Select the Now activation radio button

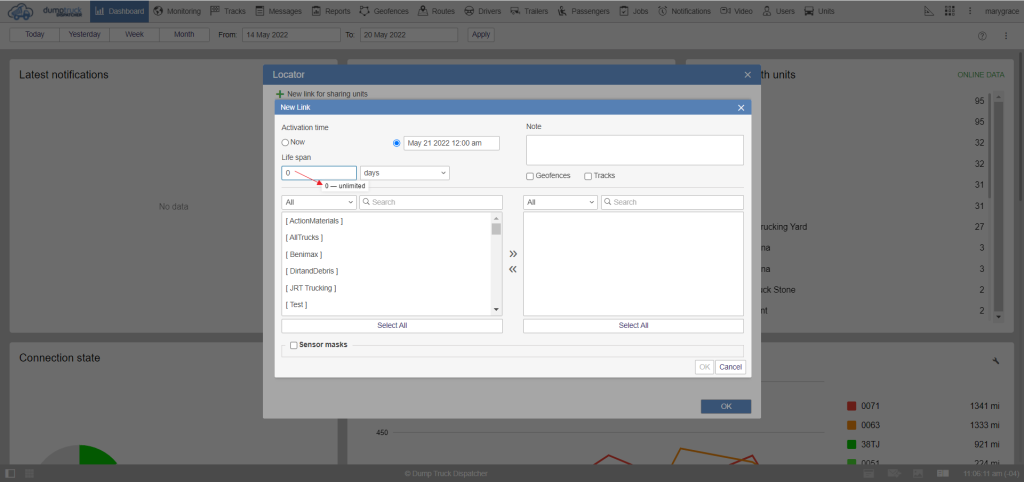(x=285, y=143)
